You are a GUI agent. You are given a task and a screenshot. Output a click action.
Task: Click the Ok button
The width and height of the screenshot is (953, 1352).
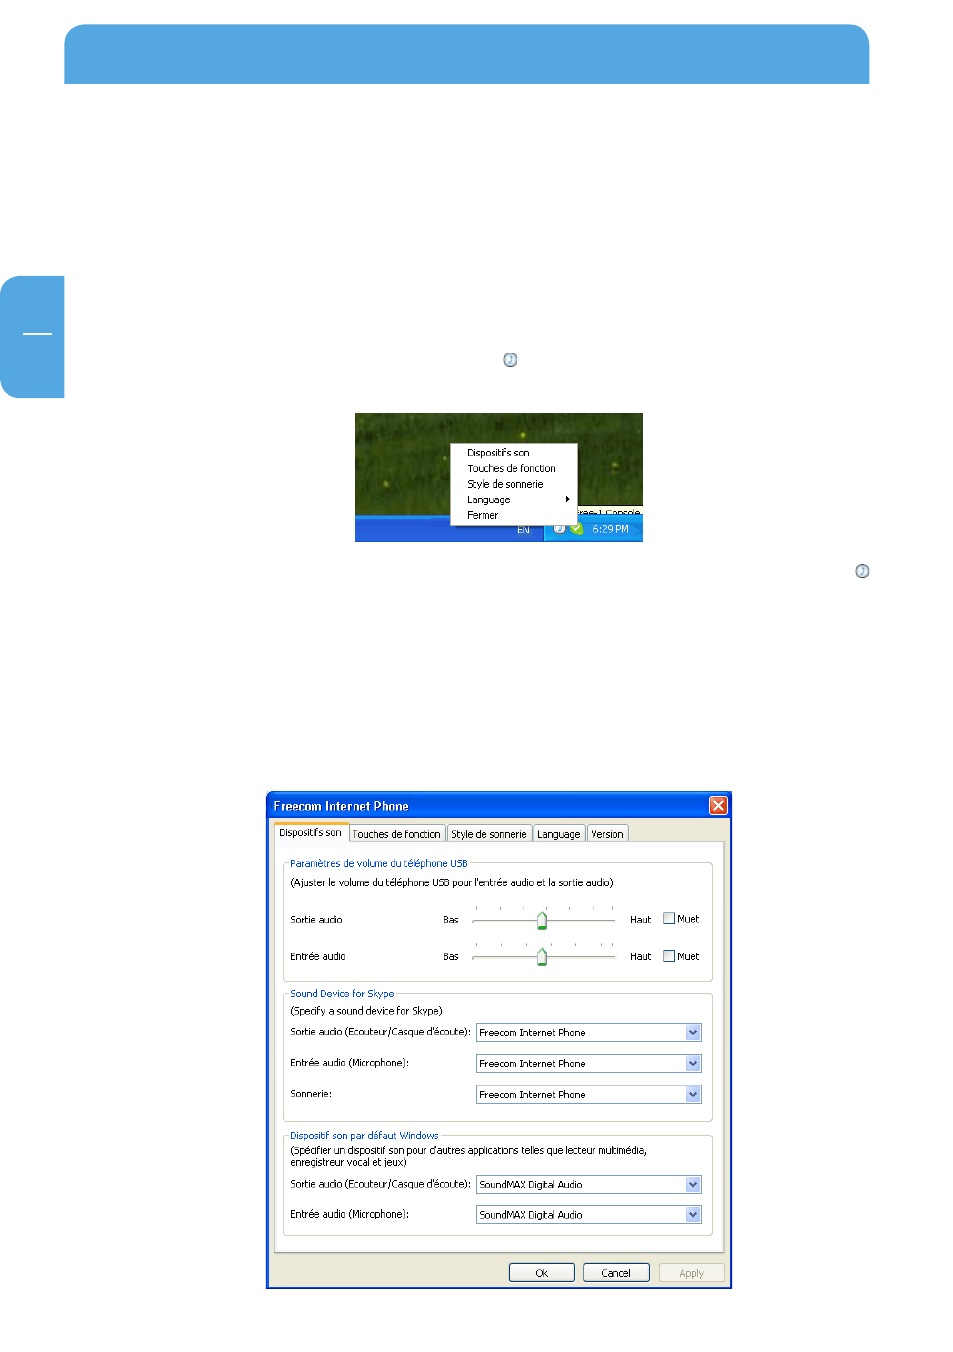click(541, 1273)
